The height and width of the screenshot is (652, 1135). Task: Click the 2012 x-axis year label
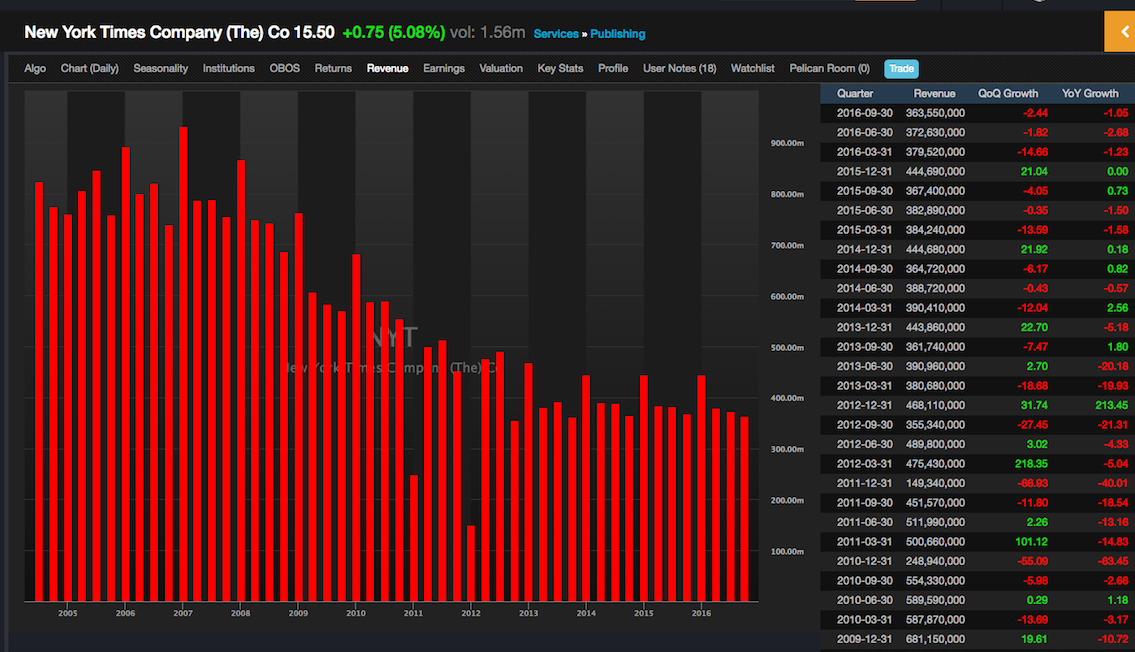[x=471, y=614]
